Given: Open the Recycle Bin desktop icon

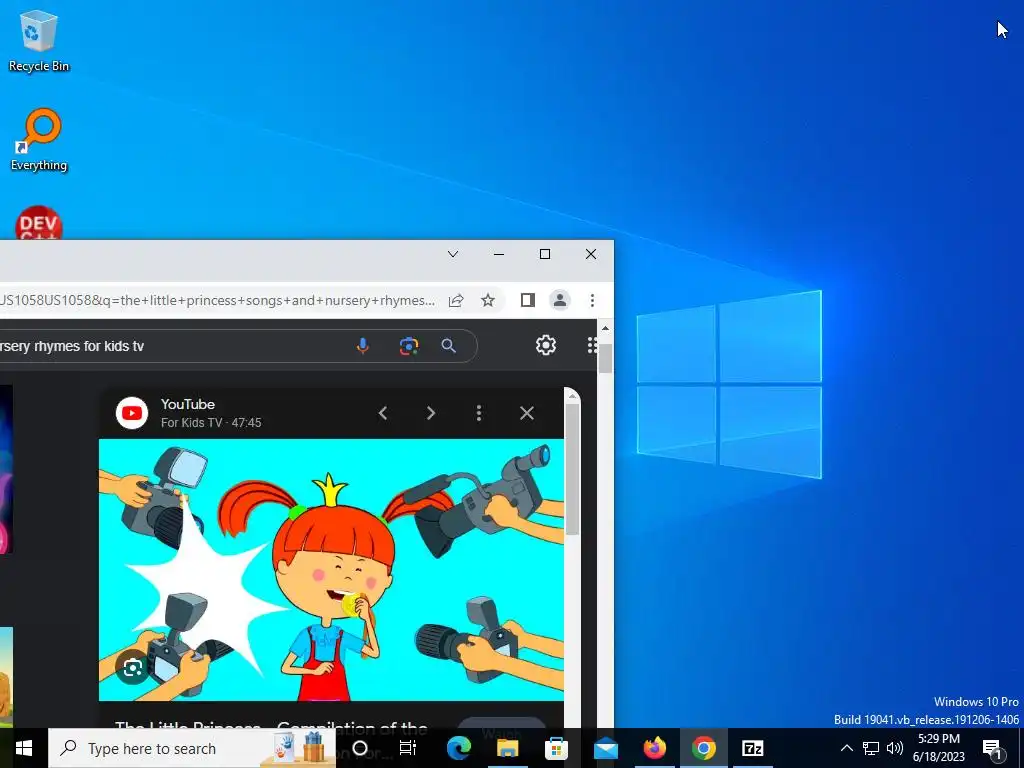Looking at the screenshot, I should 39,40.
